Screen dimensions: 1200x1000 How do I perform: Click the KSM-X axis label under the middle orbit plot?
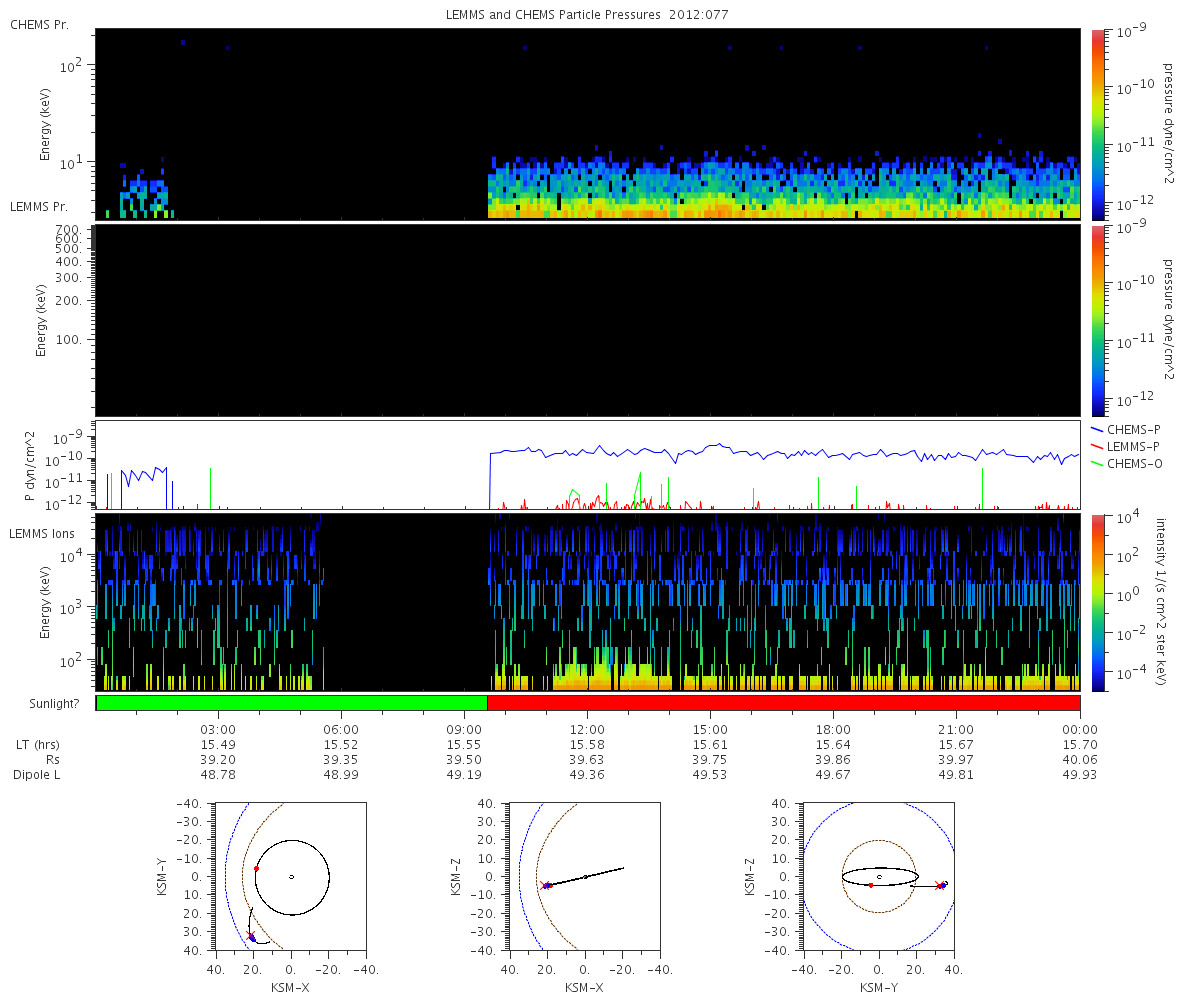[585, 987]
